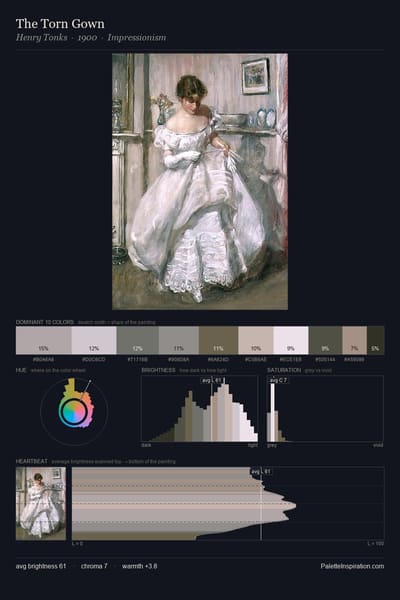Select the darkest 5% swatch
Viewport: 400px width, 600px height.
coord(376,340)
